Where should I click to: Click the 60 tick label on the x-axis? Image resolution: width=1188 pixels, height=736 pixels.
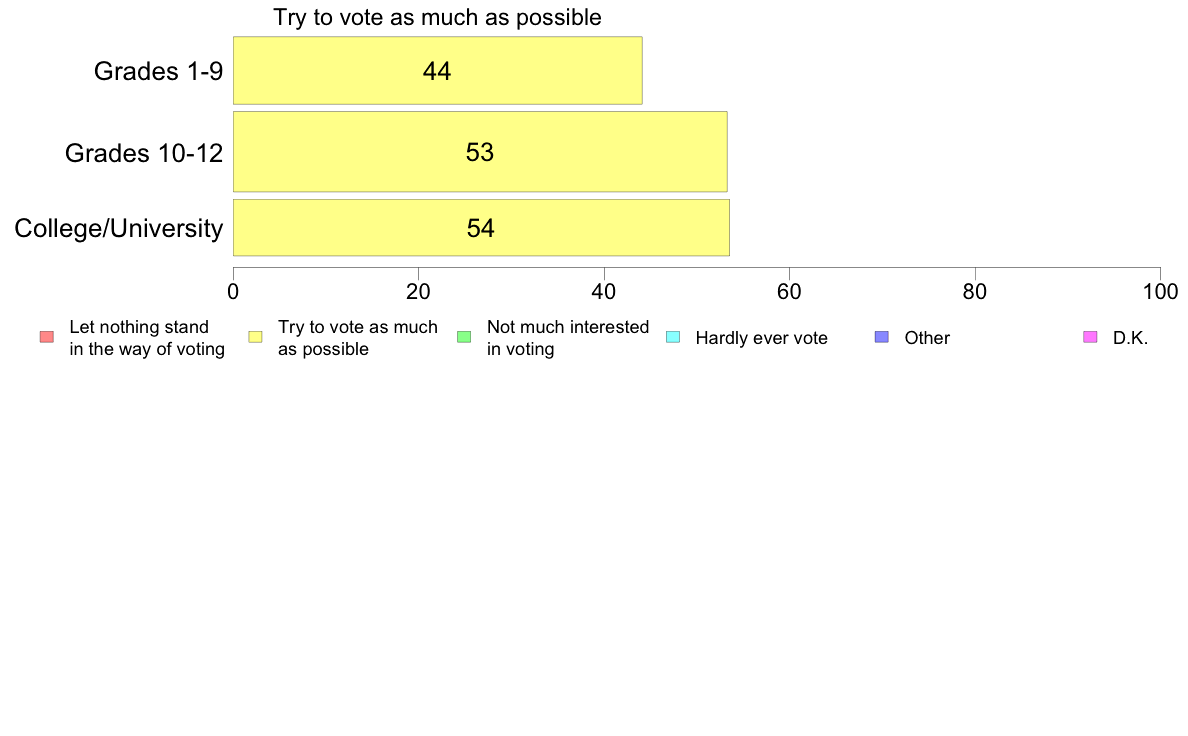tap(789, 292)
